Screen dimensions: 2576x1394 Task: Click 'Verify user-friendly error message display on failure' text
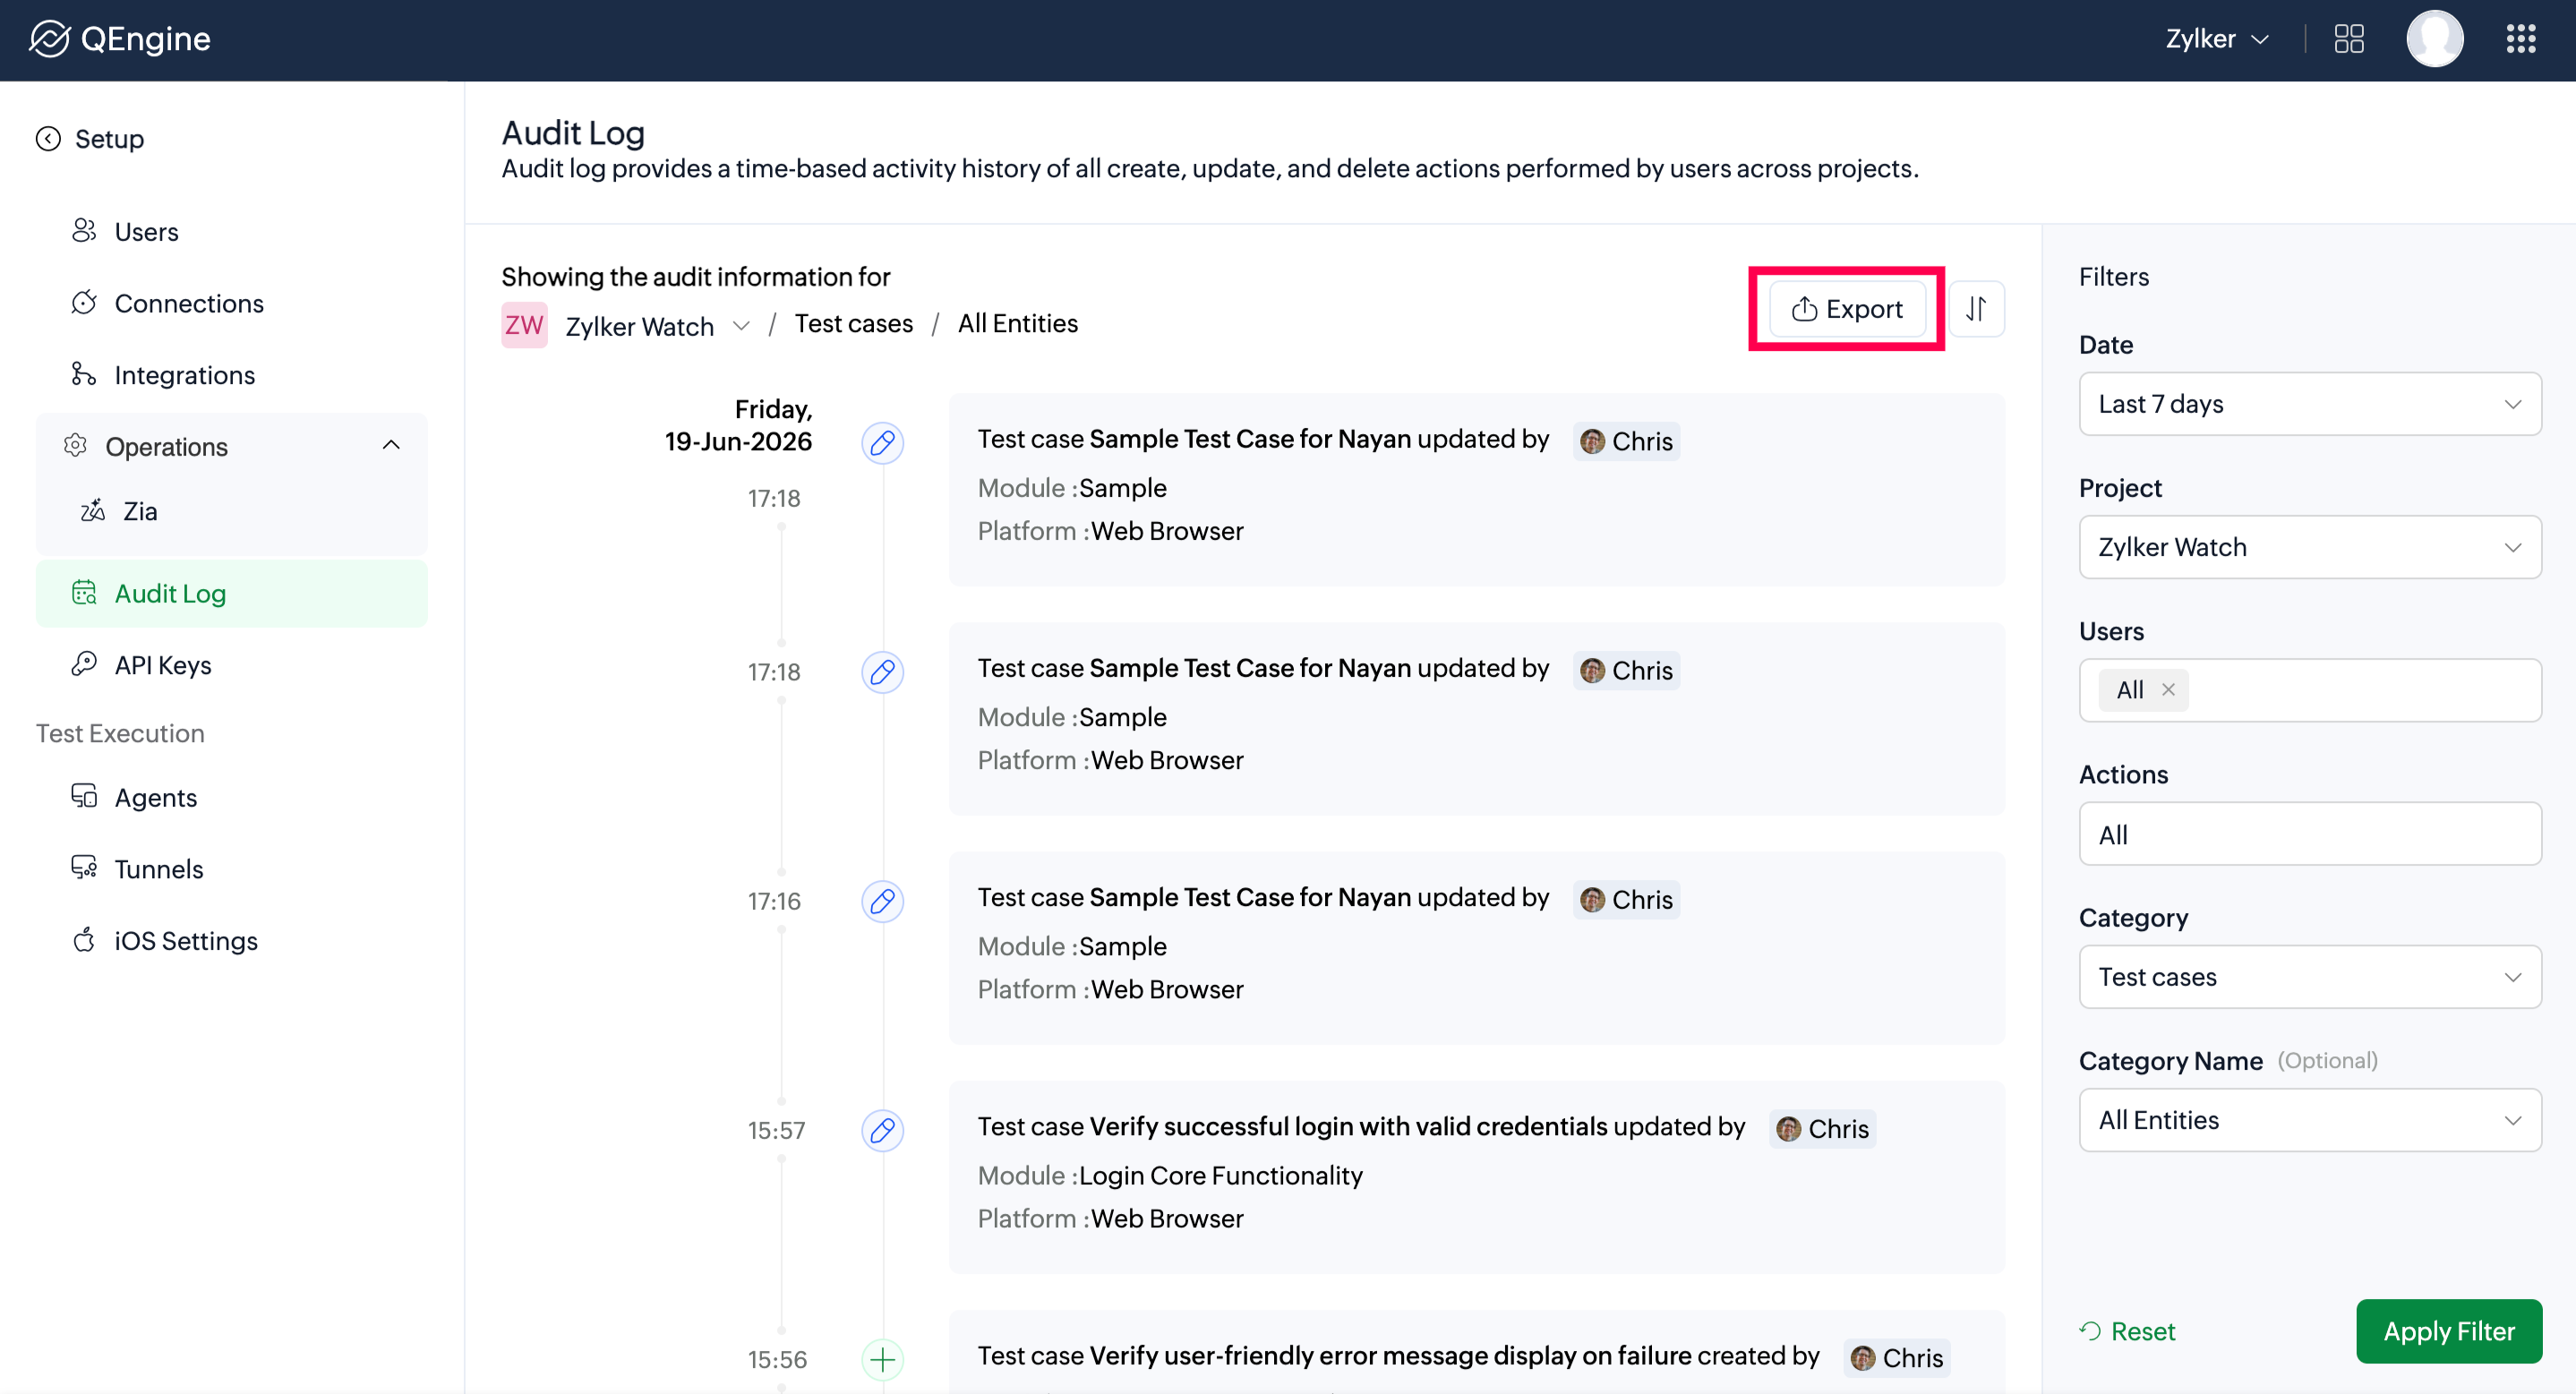1390,1355
